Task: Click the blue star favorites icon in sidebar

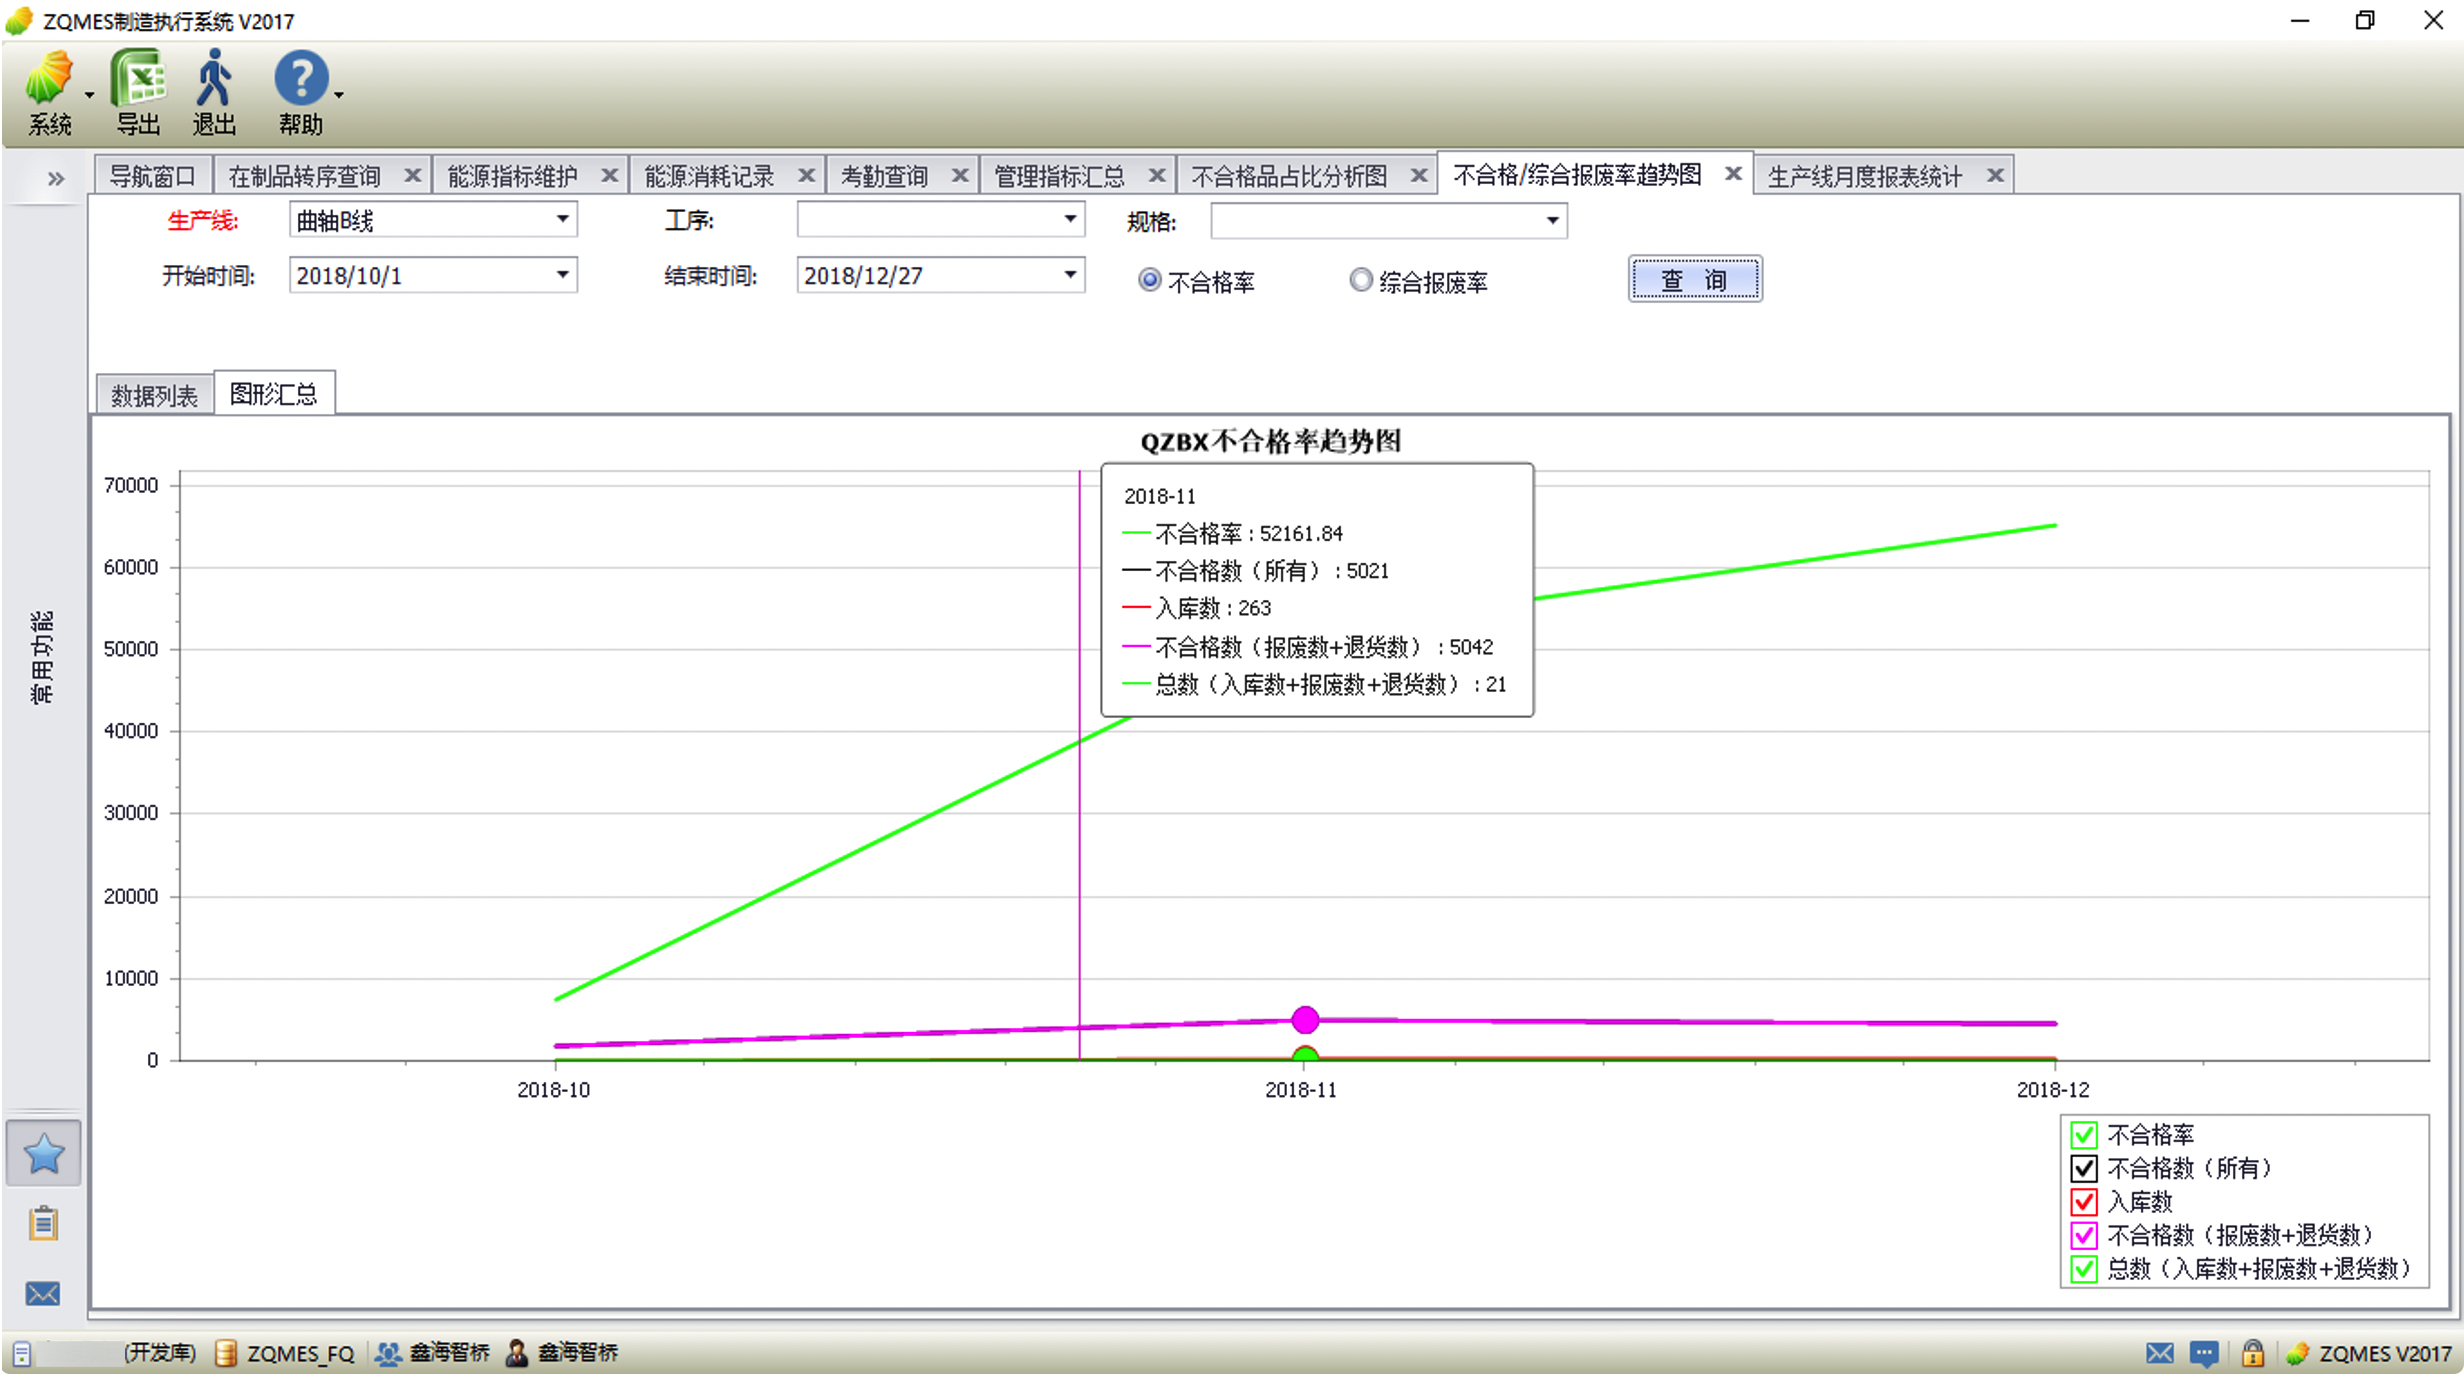Action: [x=43, y=1155]
